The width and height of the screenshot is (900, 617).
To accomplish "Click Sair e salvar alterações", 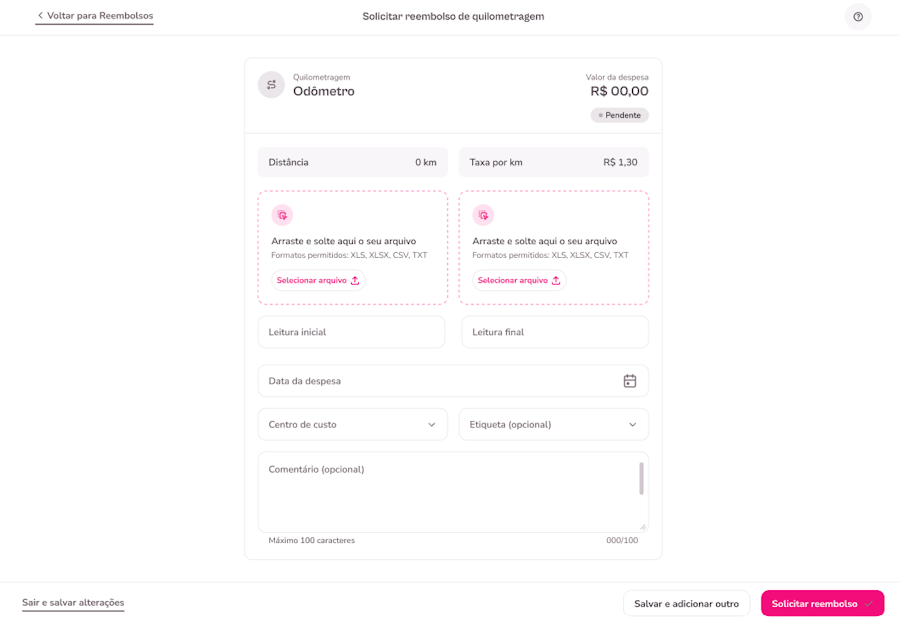I will point(74,603).
